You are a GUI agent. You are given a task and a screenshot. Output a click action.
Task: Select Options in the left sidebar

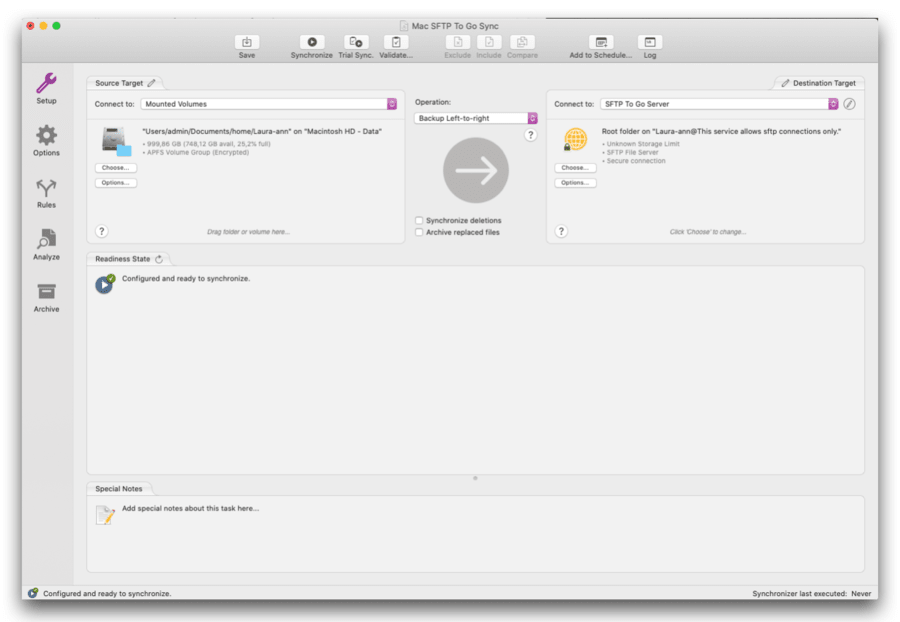pyautogui.click(x=45, y=138)
